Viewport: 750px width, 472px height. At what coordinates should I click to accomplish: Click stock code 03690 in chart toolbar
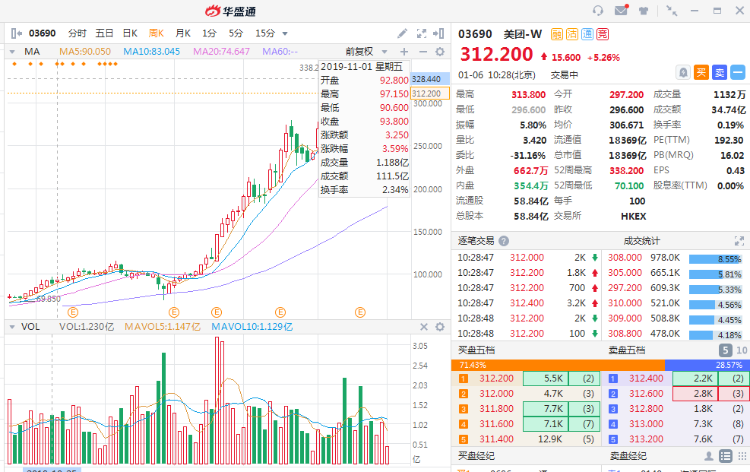42,33
